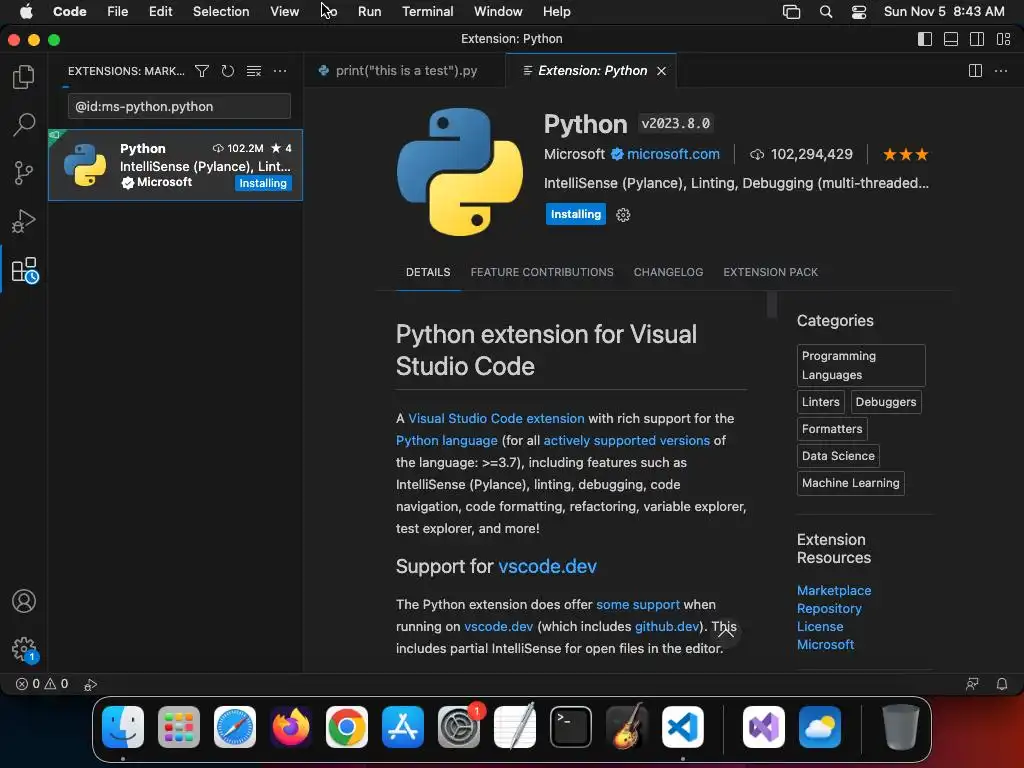Open the feedback icon in status bar
Screen dimensions: 1024x768
pyautogui.click(x=972, y=684)
